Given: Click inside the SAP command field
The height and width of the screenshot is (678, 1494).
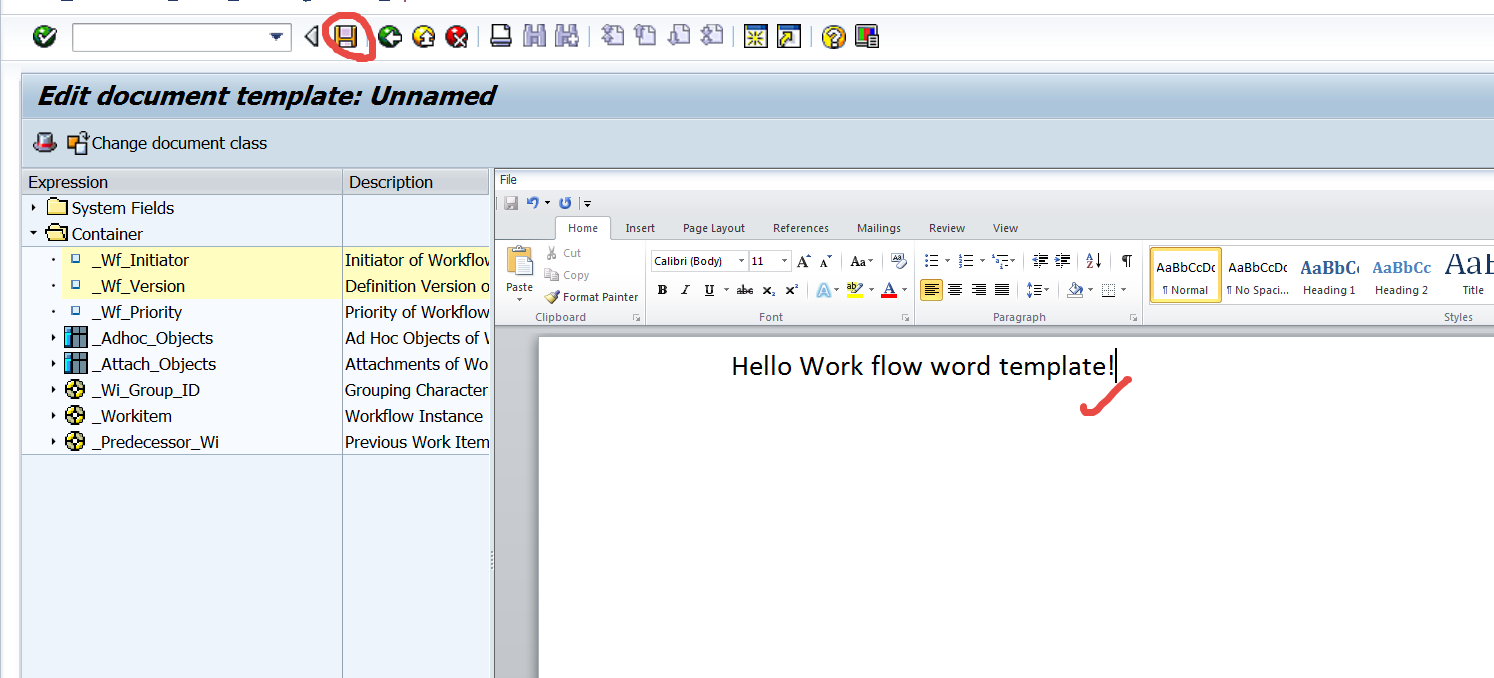Looking at the screenshot, I should (170, 36).
